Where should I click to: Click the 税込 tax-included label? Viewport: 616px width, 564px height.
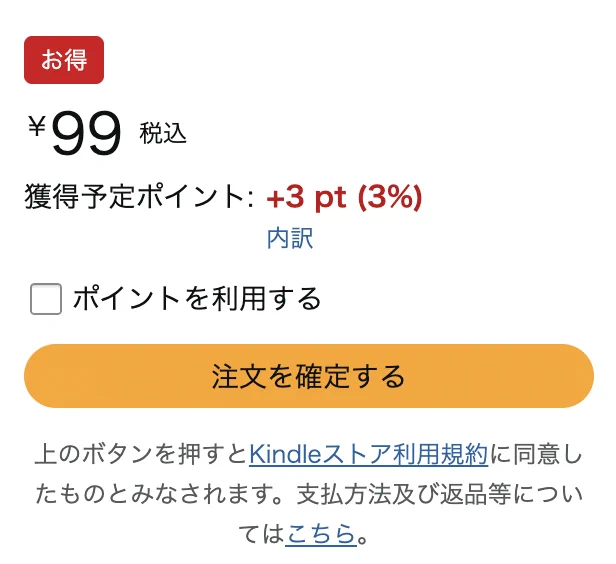click(163, 134)
